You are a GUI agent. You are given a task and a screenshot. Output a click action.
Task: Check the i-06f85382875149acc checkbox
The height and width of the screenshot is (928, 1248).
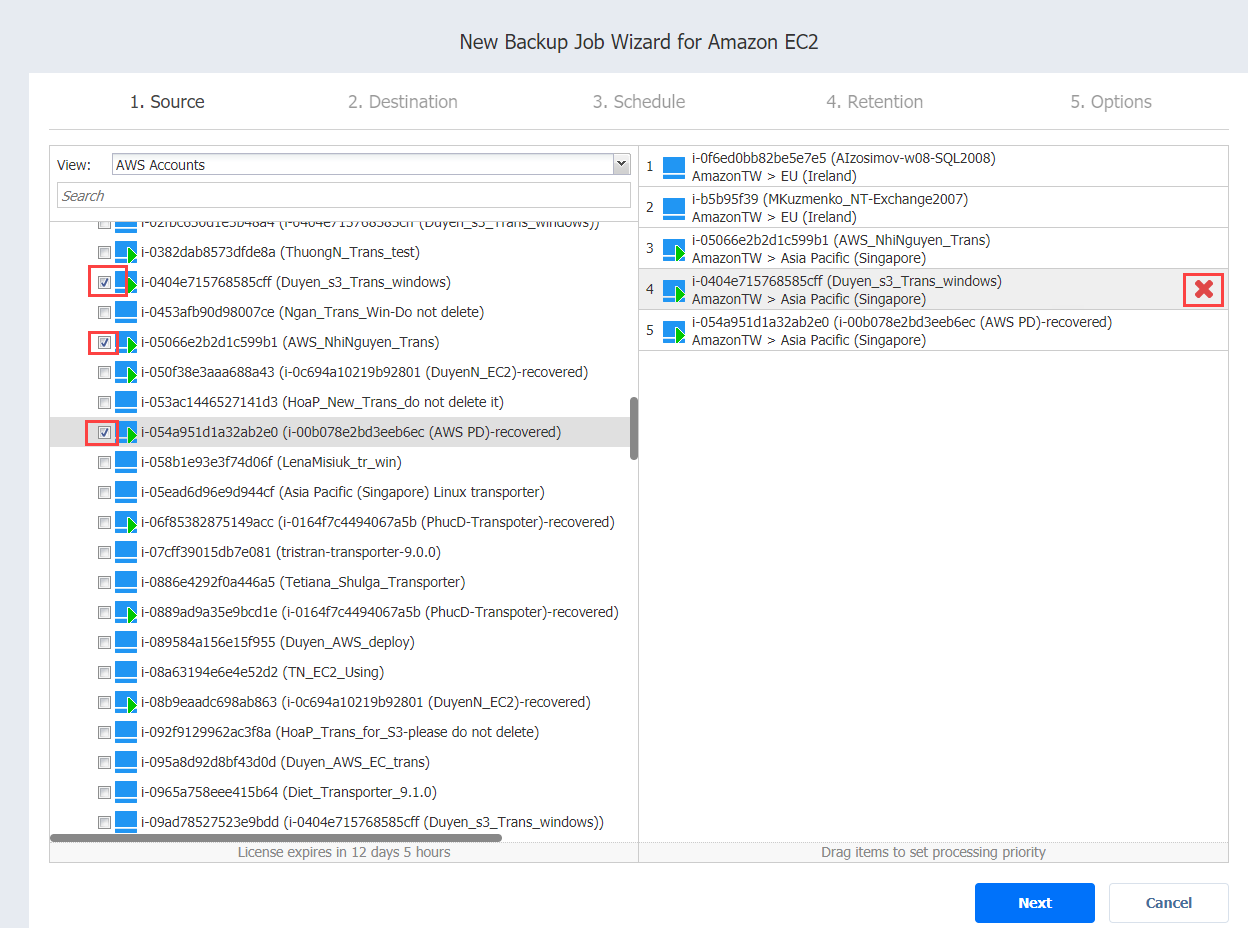104,522
